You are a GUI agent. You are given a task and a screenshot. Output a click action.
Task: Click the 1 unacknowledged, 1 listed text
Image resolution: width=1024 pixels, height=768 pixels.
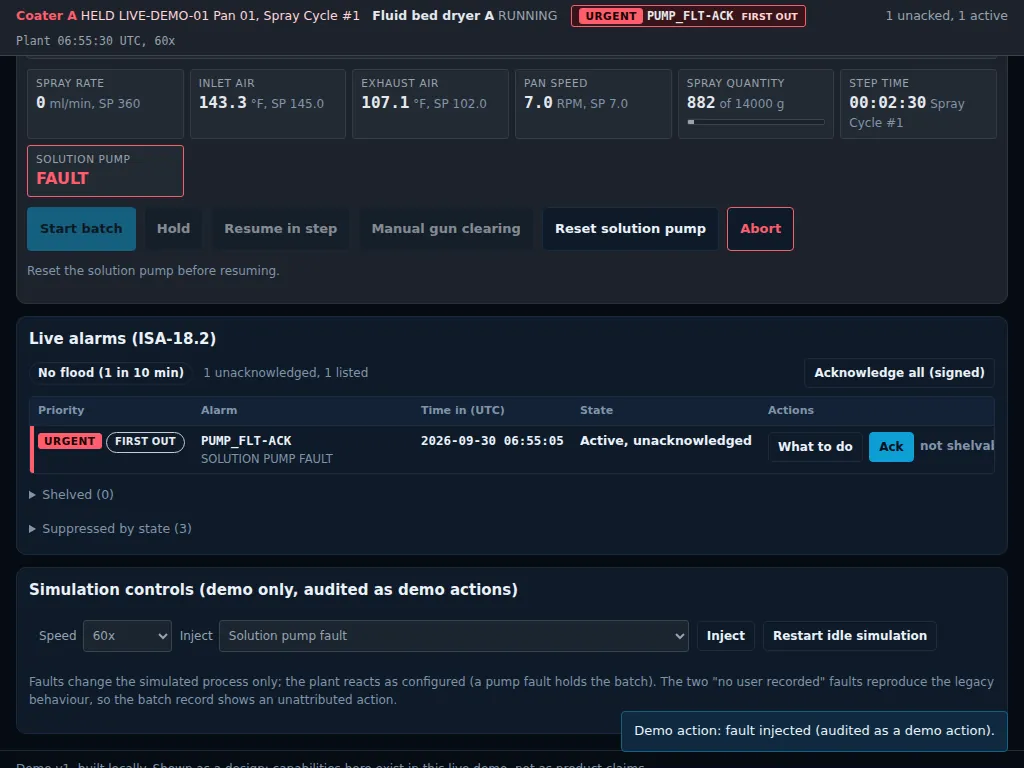coord(285,372)
